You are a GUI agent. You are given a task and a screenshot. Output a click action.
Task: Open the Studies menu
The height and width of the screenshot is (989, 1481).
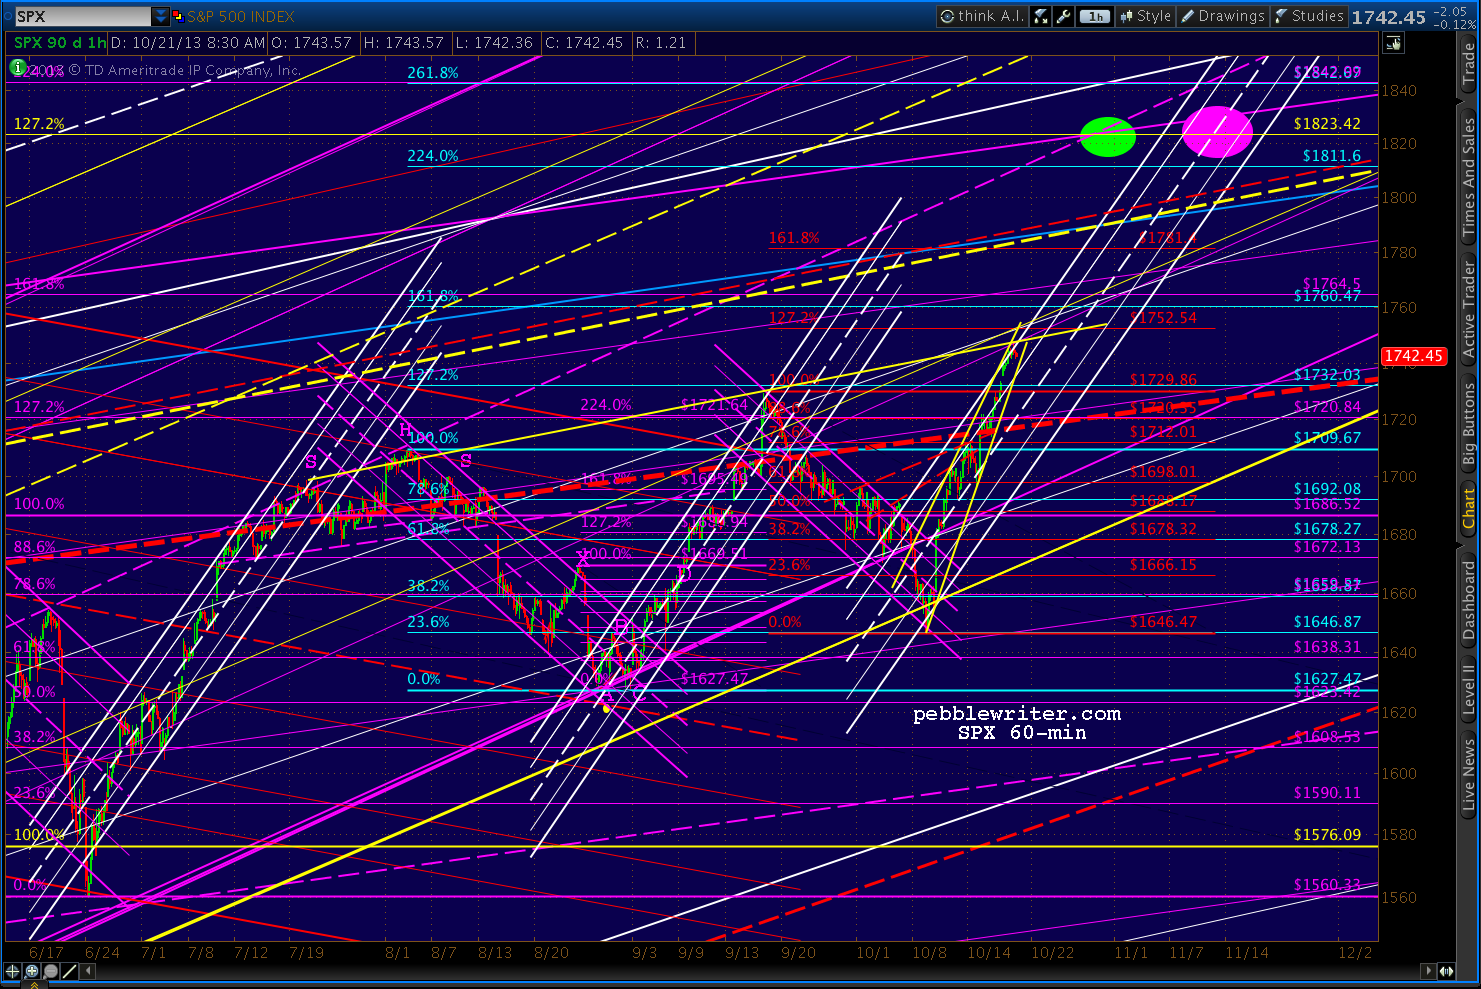(x=1309, y=16)
